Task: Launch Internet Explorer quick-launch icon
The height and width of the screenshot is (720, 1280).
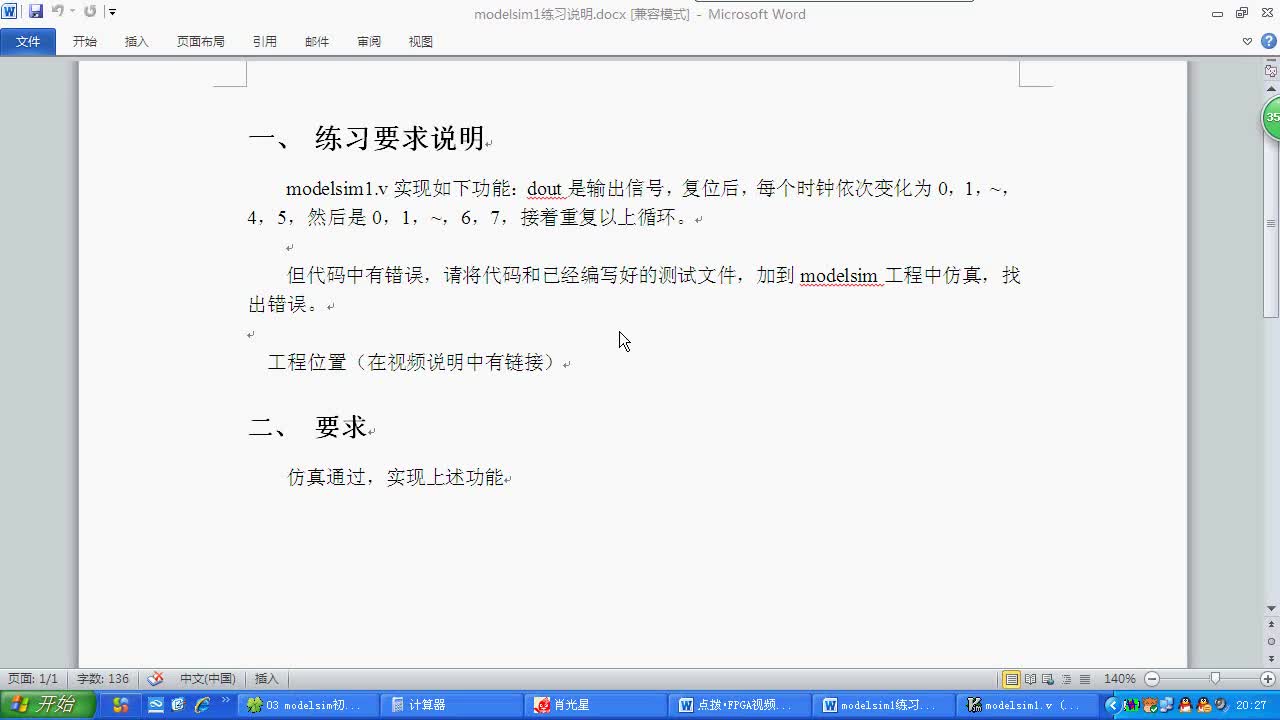Action: (202, 705)
